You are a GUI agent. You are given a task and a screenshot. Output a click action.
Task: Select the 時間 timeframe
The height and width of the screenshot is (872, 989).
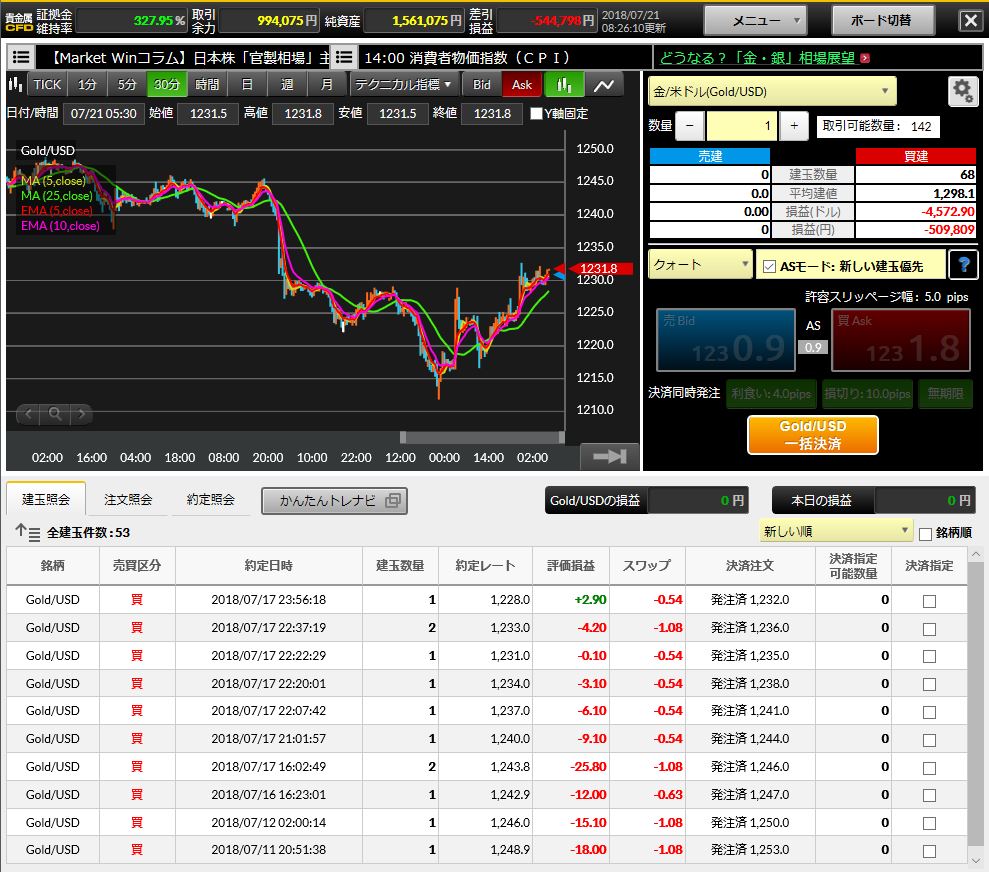207,84
